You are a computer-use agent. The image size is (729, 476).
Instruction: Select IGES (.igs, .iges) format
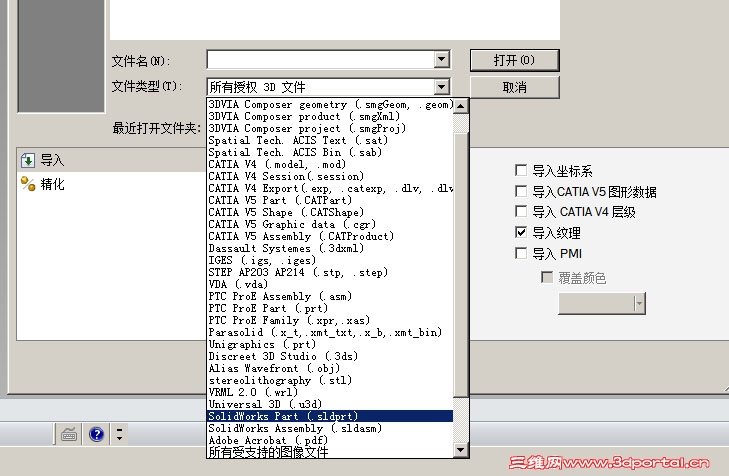tap(330, 260)
